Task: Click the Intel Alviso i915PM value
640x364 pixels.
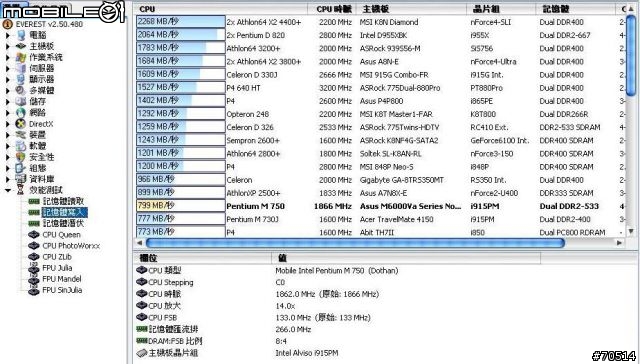Action: coord(307,353)
